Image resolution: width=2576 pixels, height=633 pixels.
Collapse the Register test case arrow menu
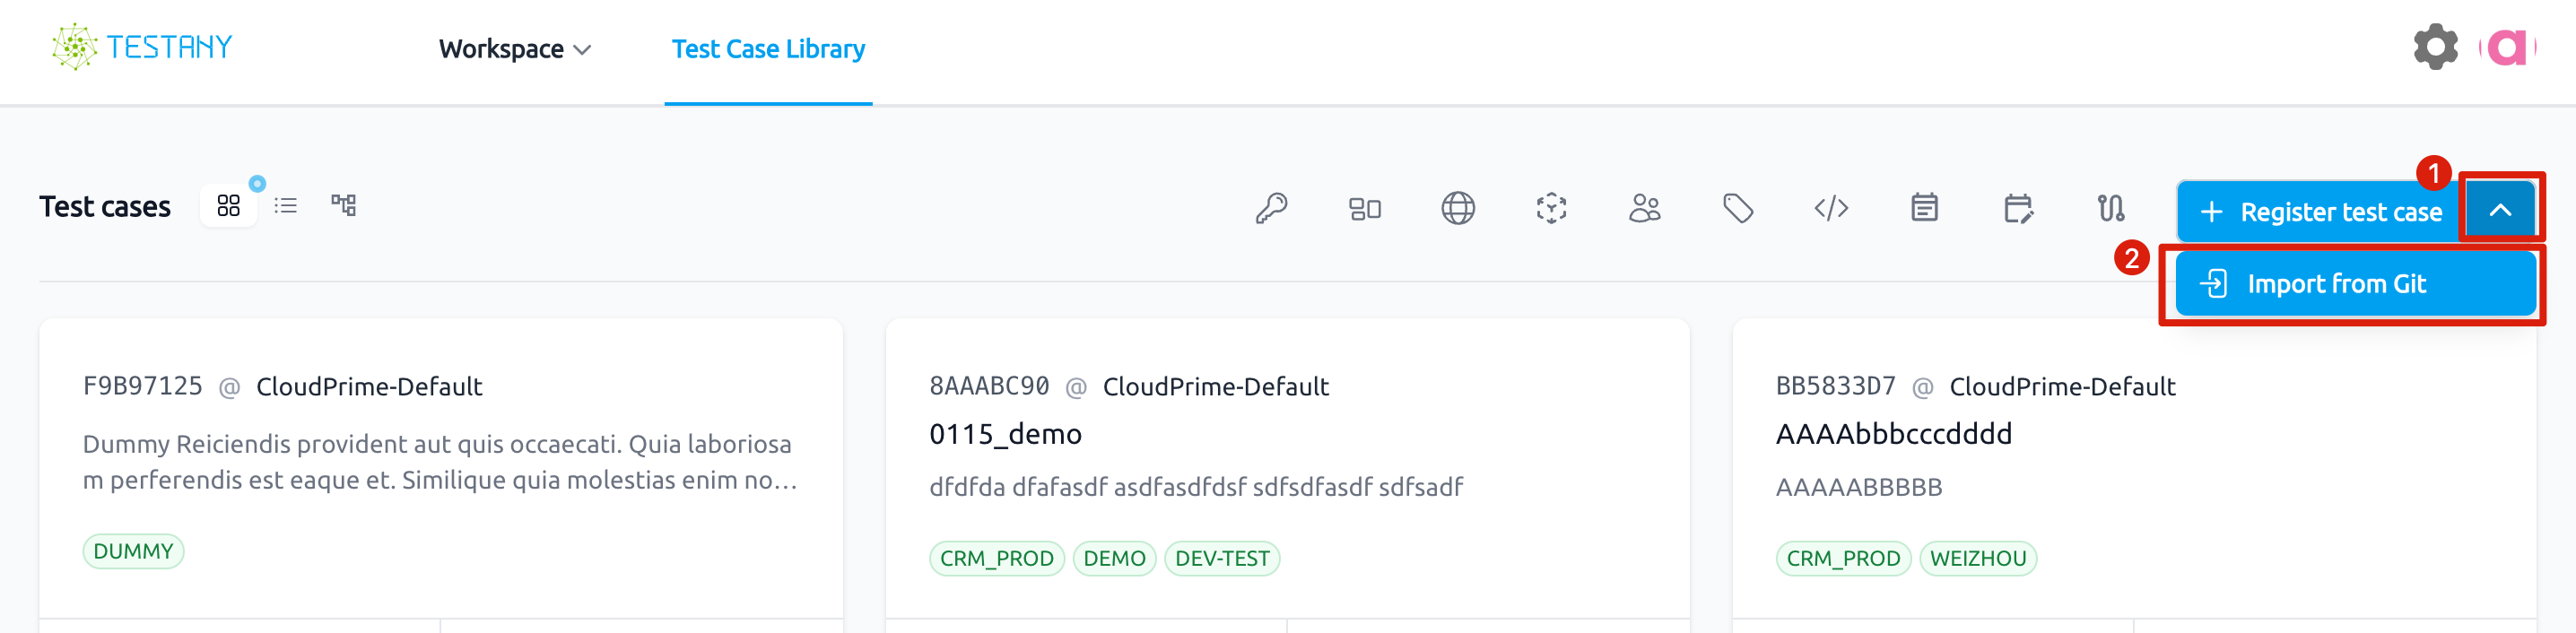pos(2500,211)
